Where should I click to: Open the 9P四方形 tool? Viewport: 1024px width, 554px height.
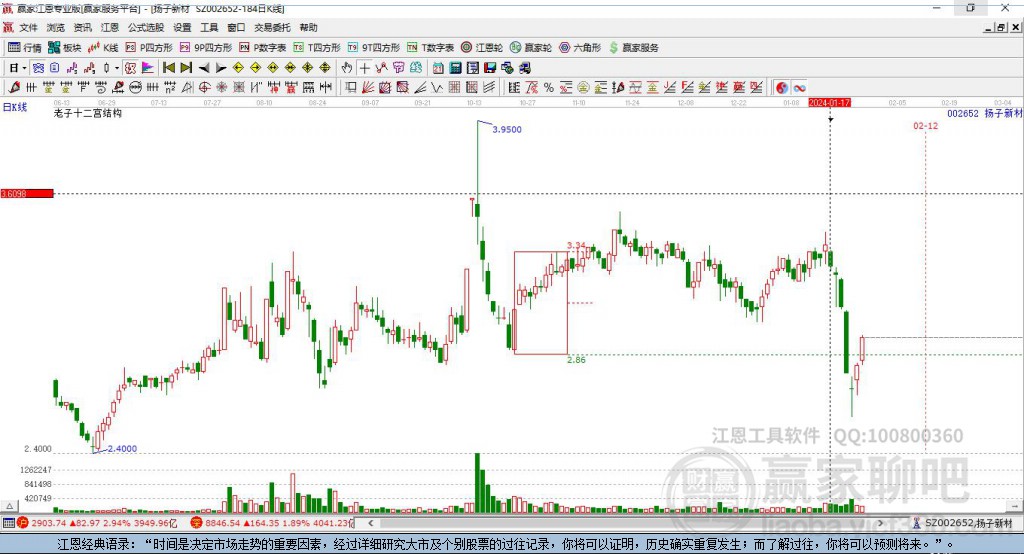pos(206,48)
